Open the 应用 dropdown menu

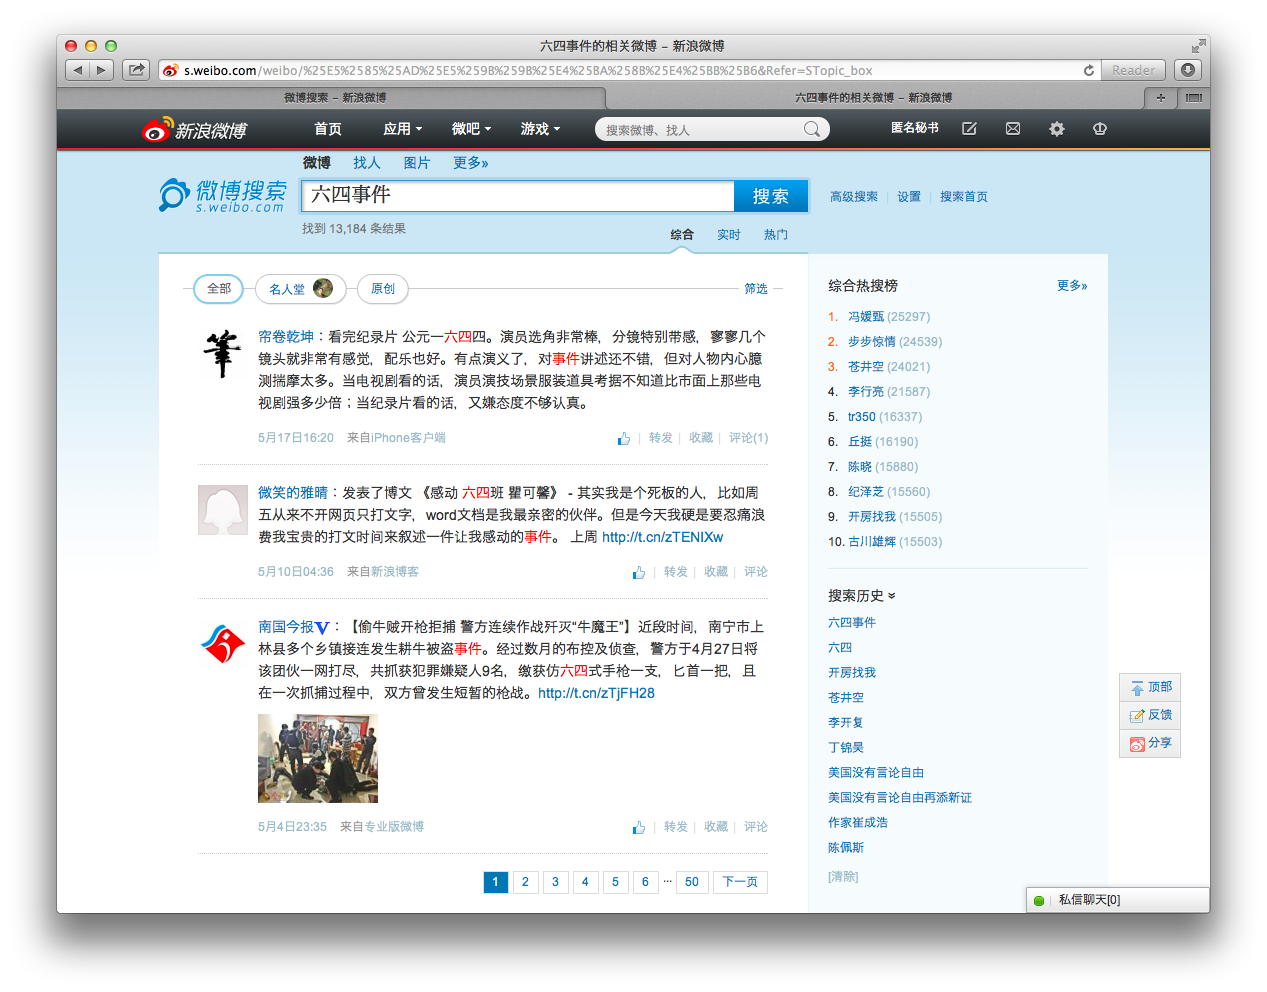click(403, 129)
